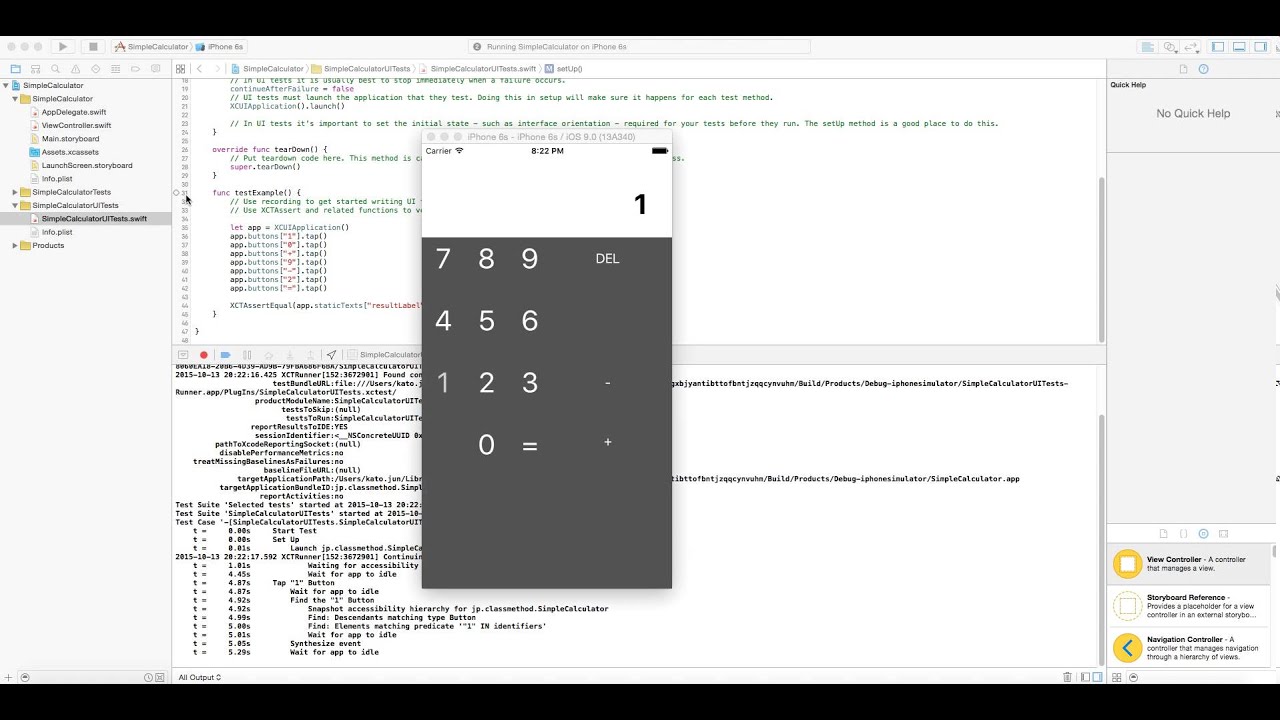
Task: Open the Find navigator magnifier icon
Action: tap(56, 69)
